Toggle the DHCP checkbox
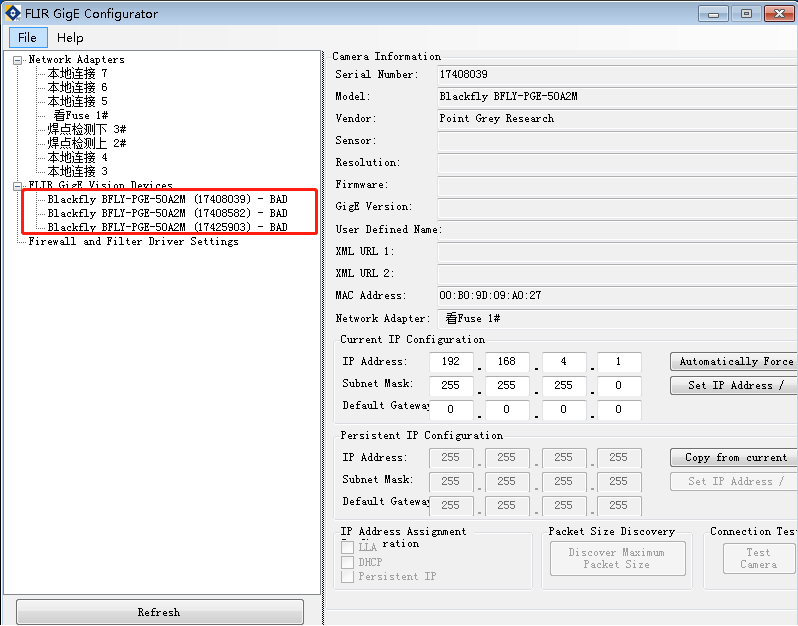The height and width of the screenshot is (626, 798). [x=348, y=562]
